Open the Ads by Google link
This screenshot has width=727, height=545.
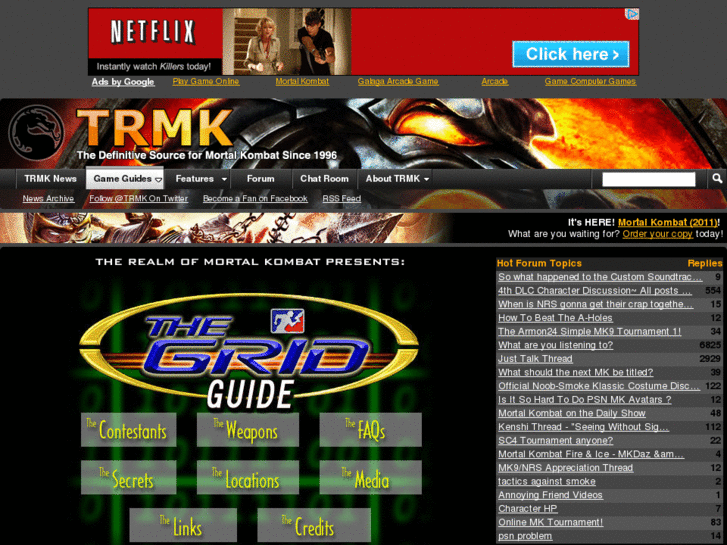(123, 82)
